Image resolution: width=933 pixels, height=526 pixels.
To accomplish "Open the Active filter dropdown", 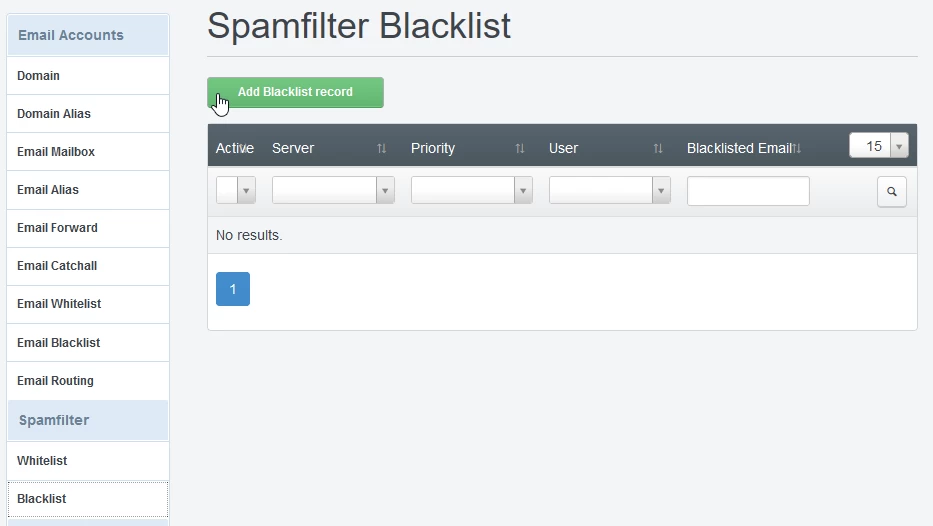I will [236, 191].
